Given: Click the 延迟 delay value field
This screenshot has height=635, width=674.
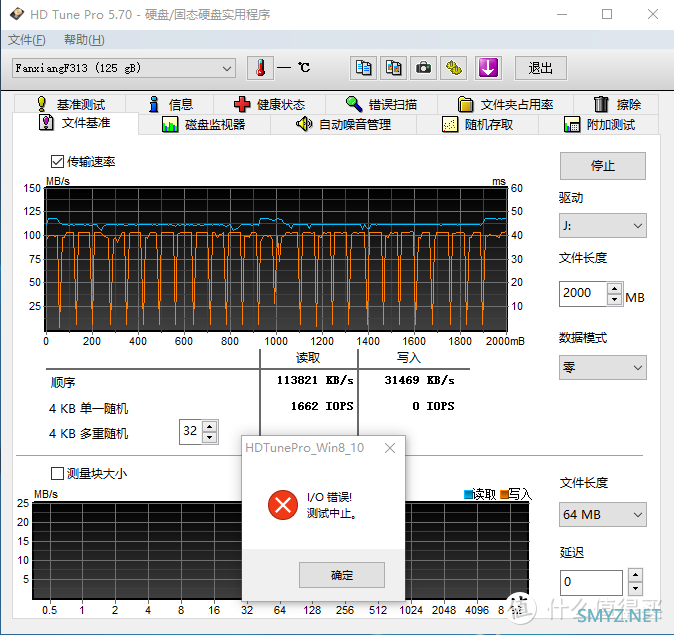Looking at the screenshot, I should [x=591, y=582].
